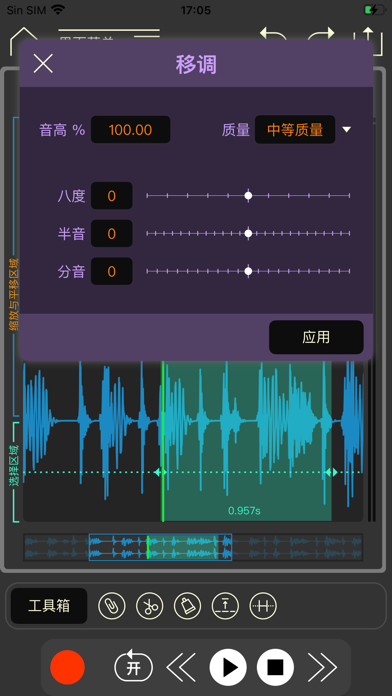
Task: Click the redo arrow icon
Action: (321, 35)
